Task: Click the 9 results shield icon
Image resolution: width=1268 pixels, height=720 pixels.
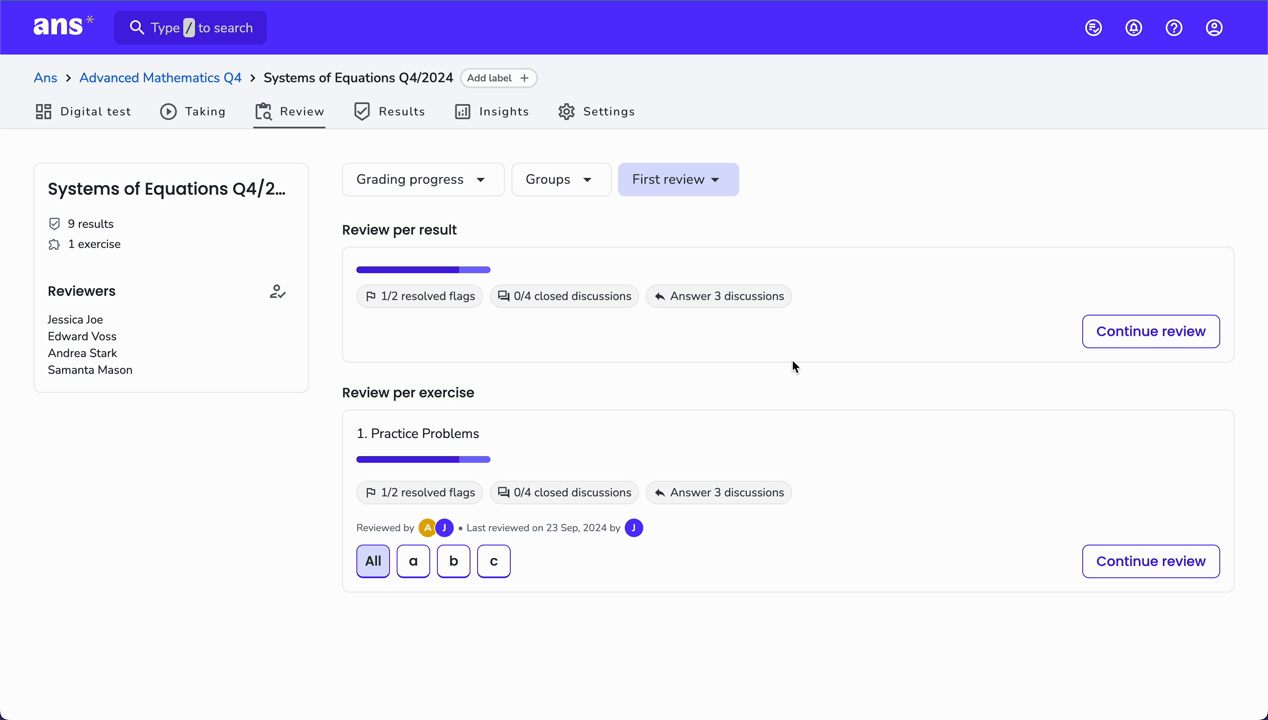Action: (54, 224)
